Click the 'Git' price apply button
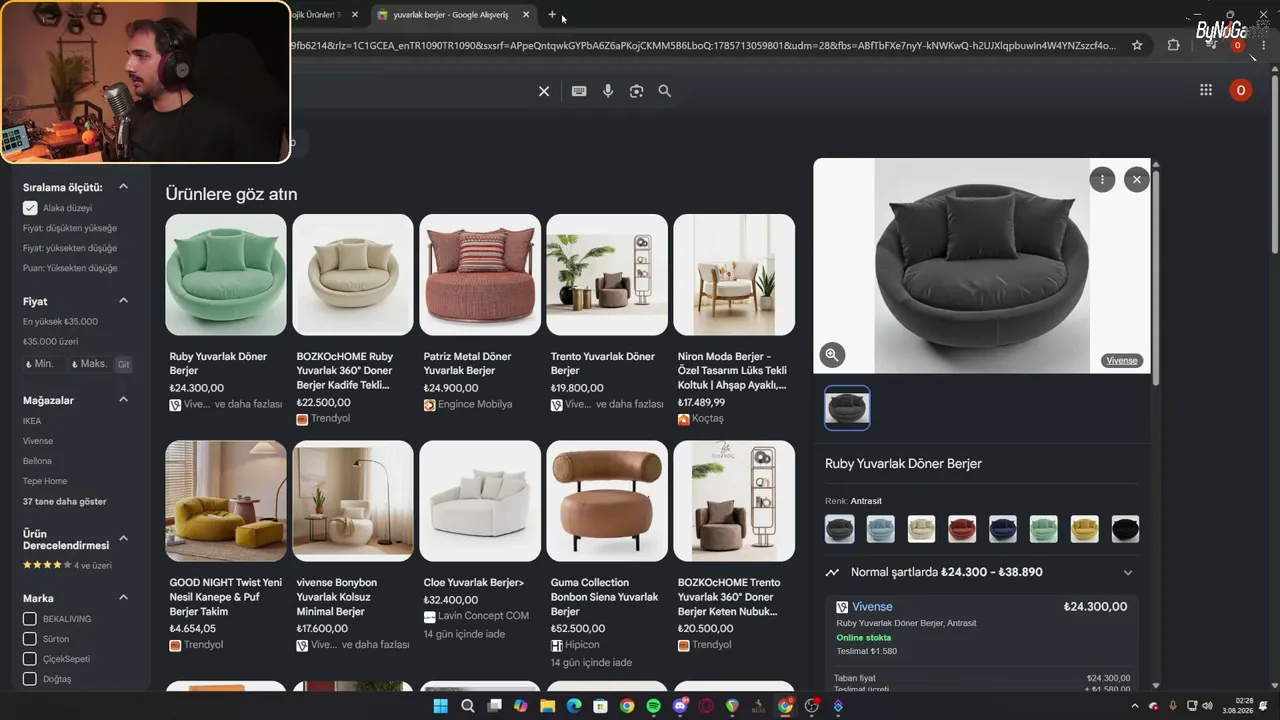 pos(124,365)
